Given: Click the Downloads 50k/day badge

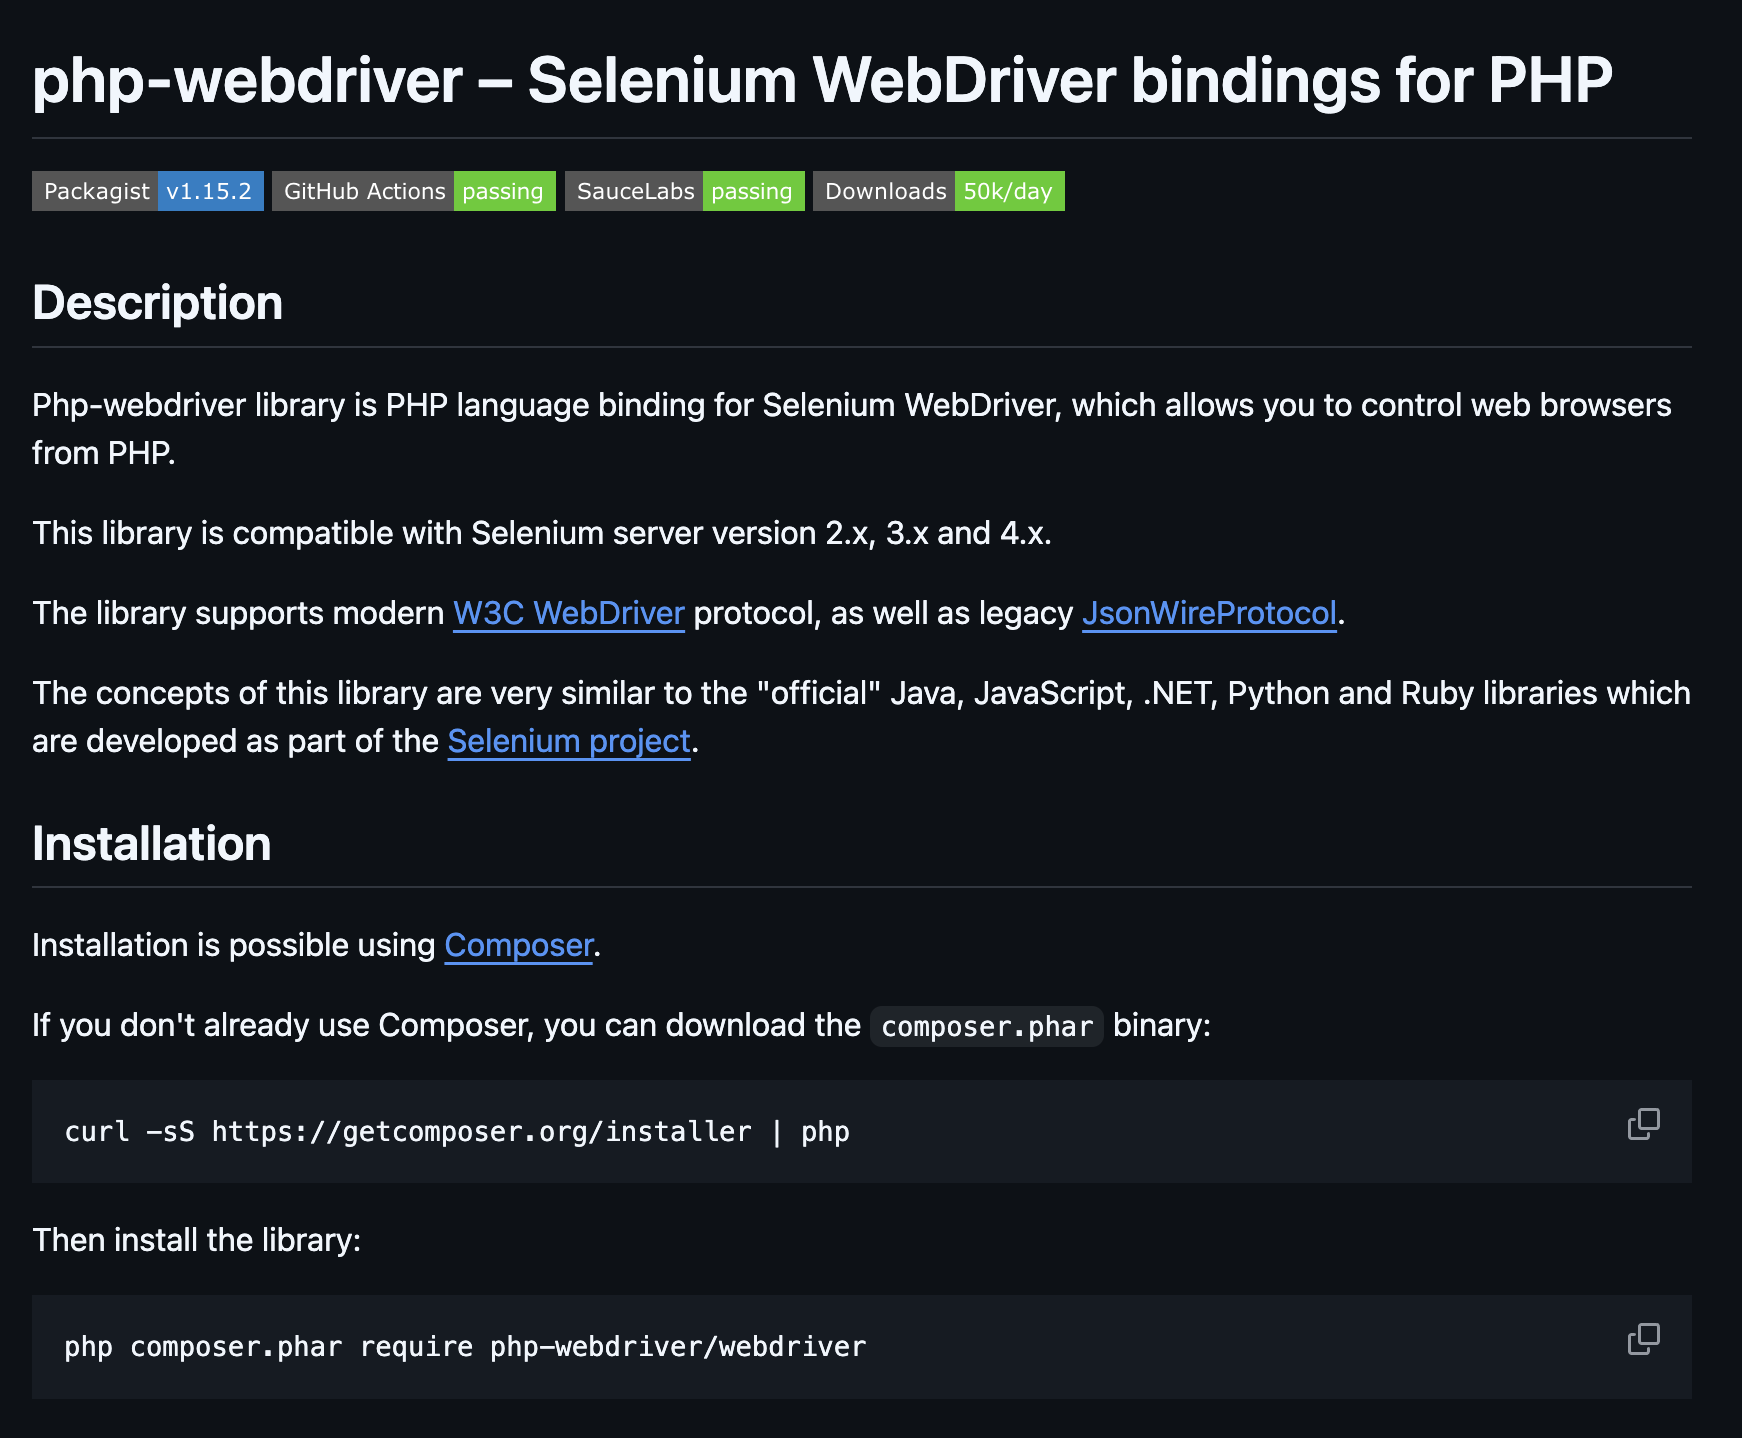Looking at the screenshot, I should point(884,191).
